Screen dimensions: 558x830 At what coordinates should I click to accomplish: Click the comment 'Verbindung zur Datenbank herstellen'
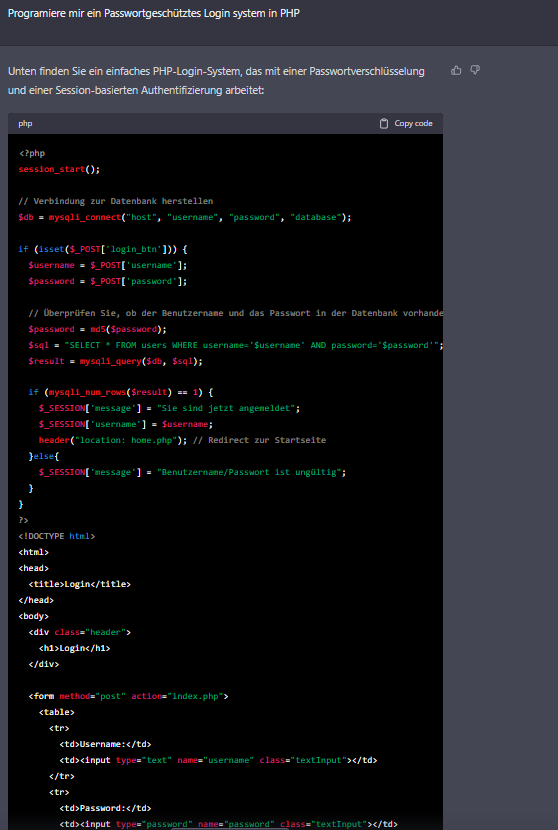coord(116,201)
